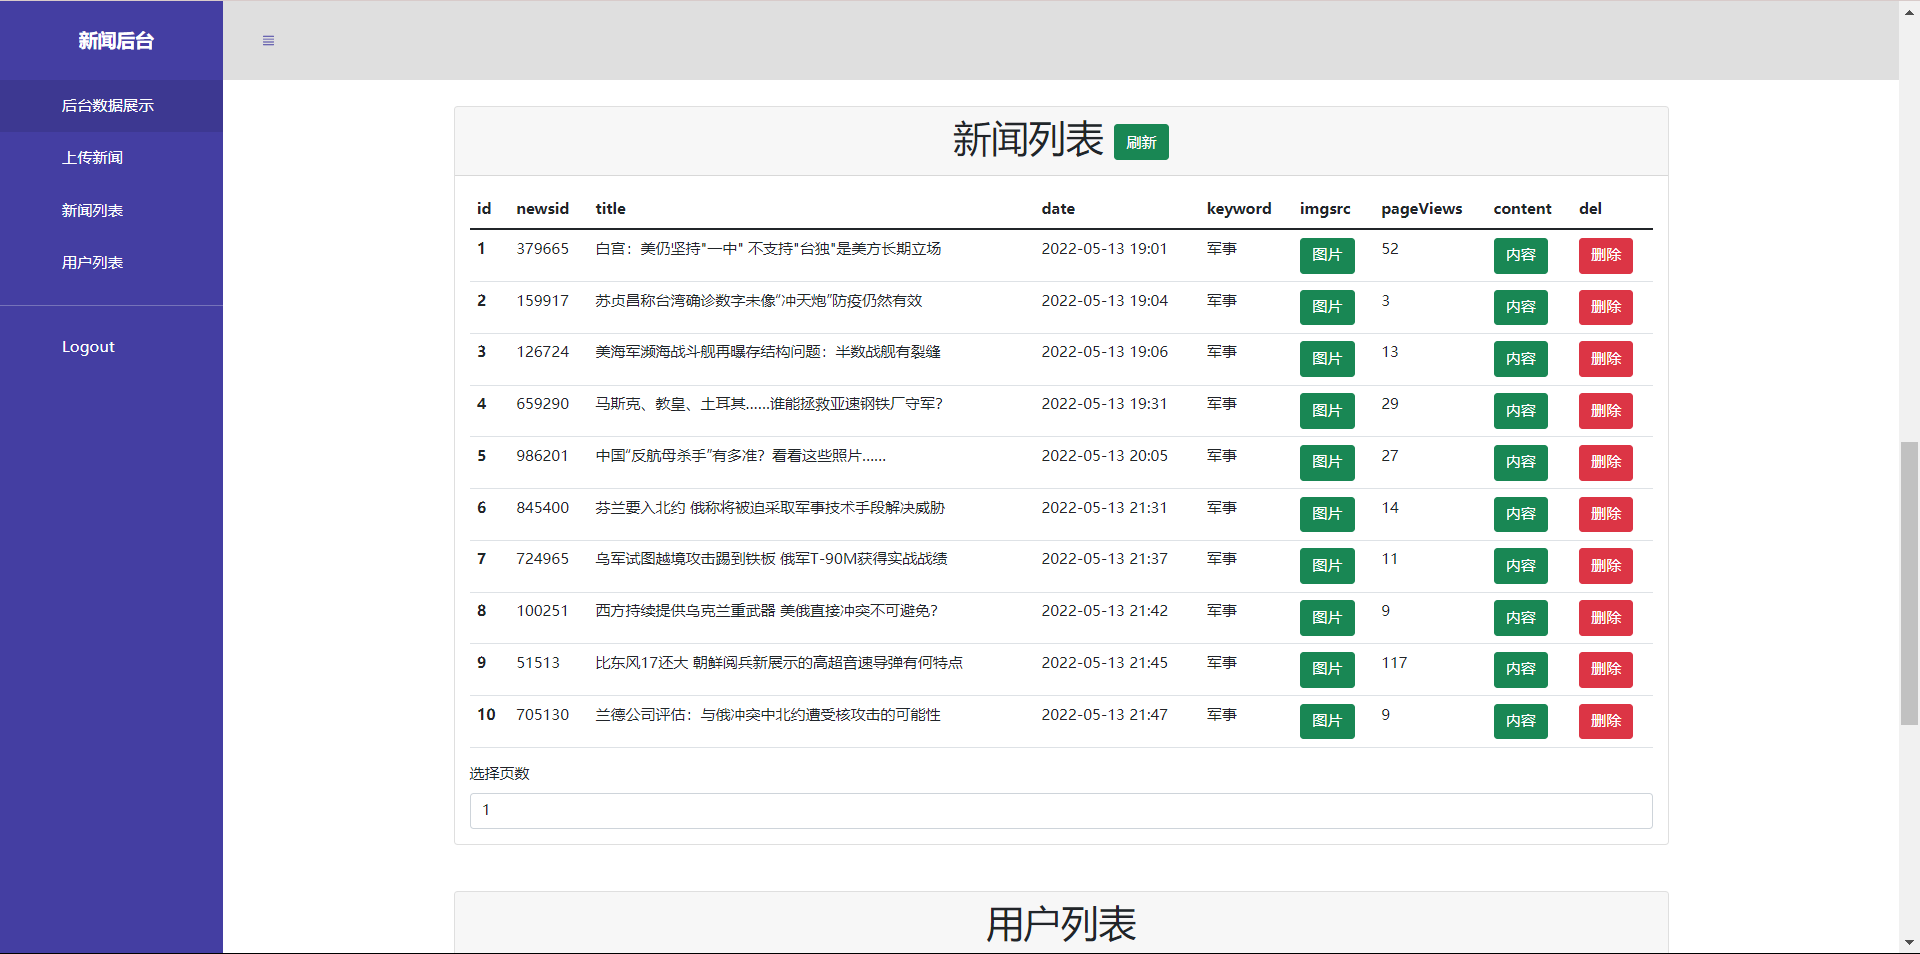Click the scrollbar down arrow
Image resolution: width=1920 pixels, height=954 pixels.
[1909, 943]
